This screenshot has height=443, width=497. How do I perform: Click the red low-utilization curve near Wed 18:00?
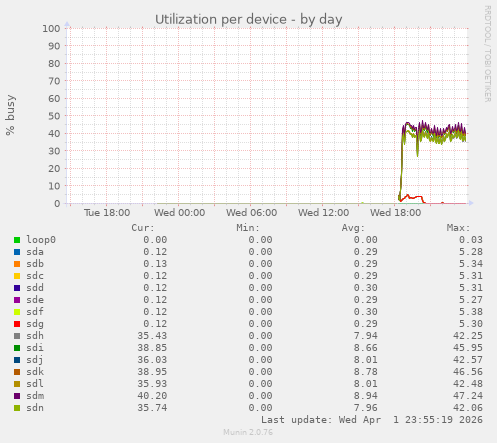click(413, 198)
